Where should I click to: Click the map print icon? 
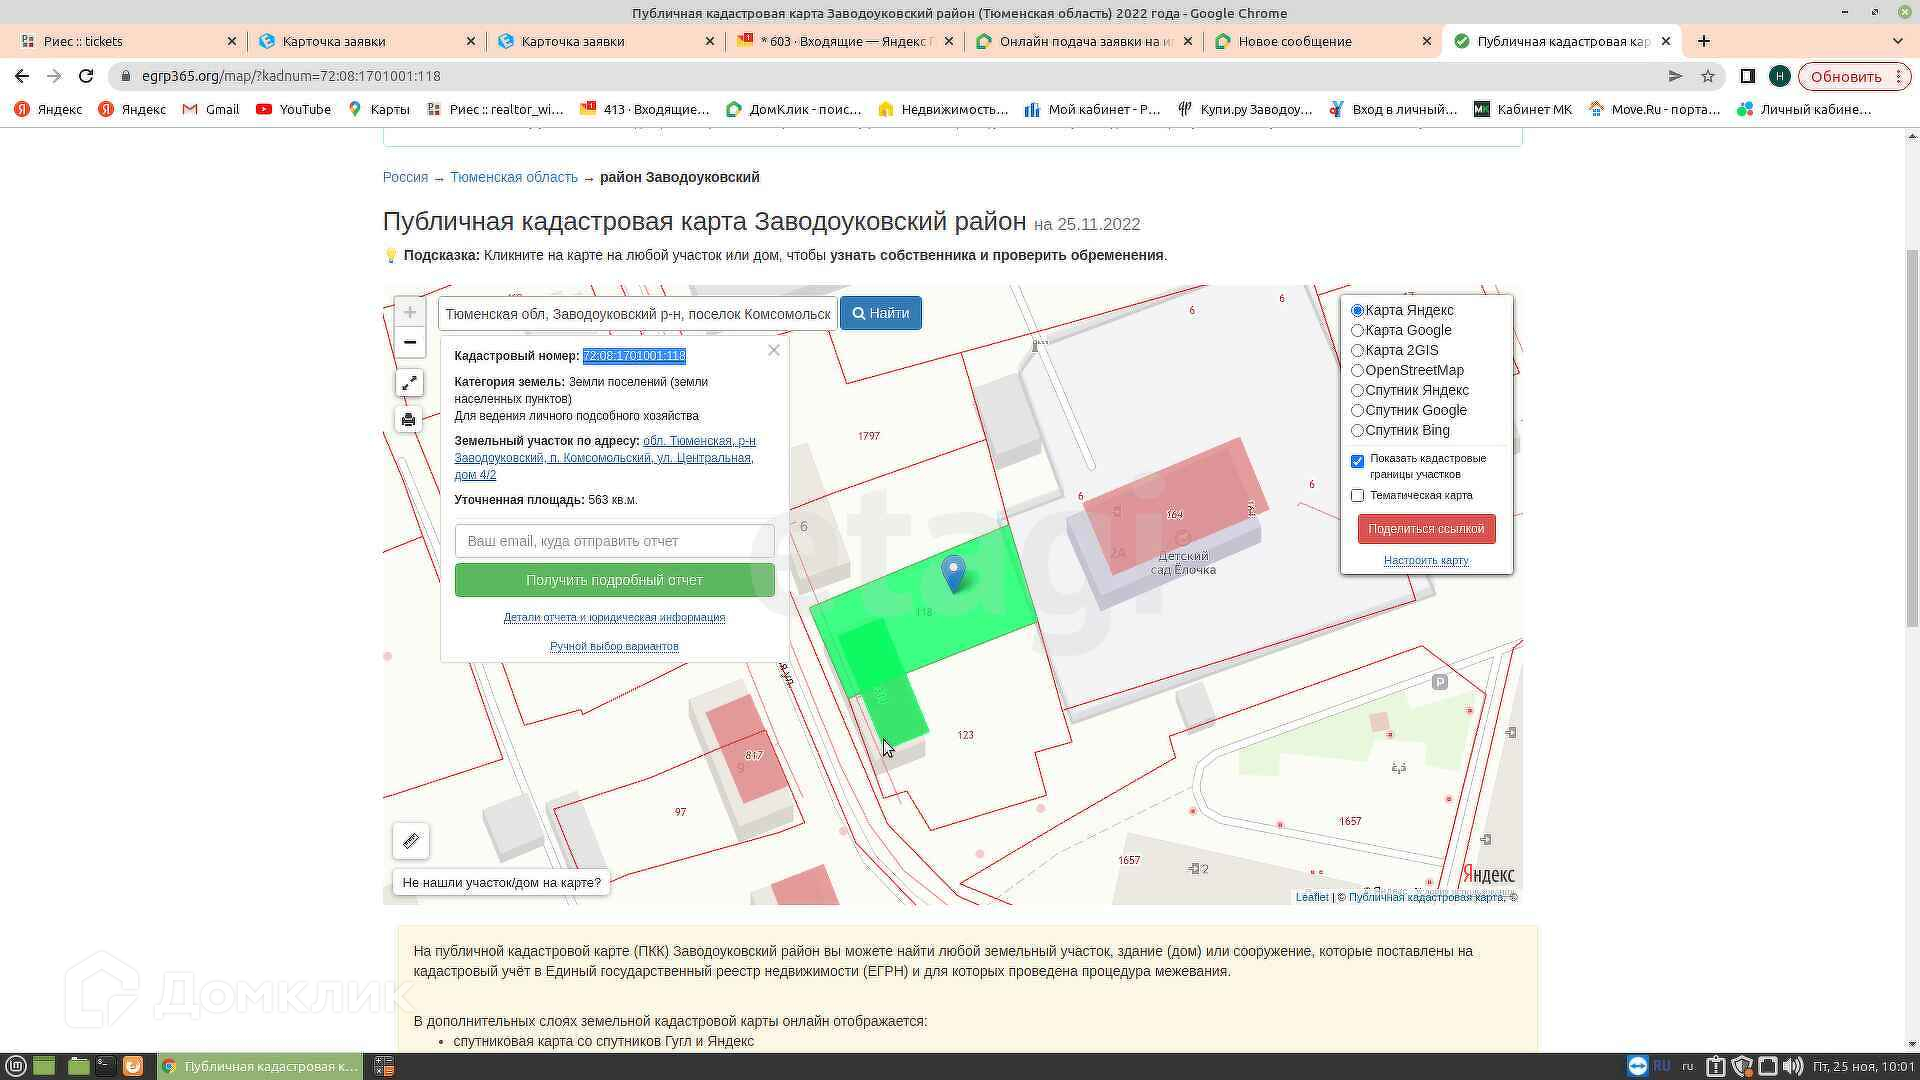click(x=409, y=420)
